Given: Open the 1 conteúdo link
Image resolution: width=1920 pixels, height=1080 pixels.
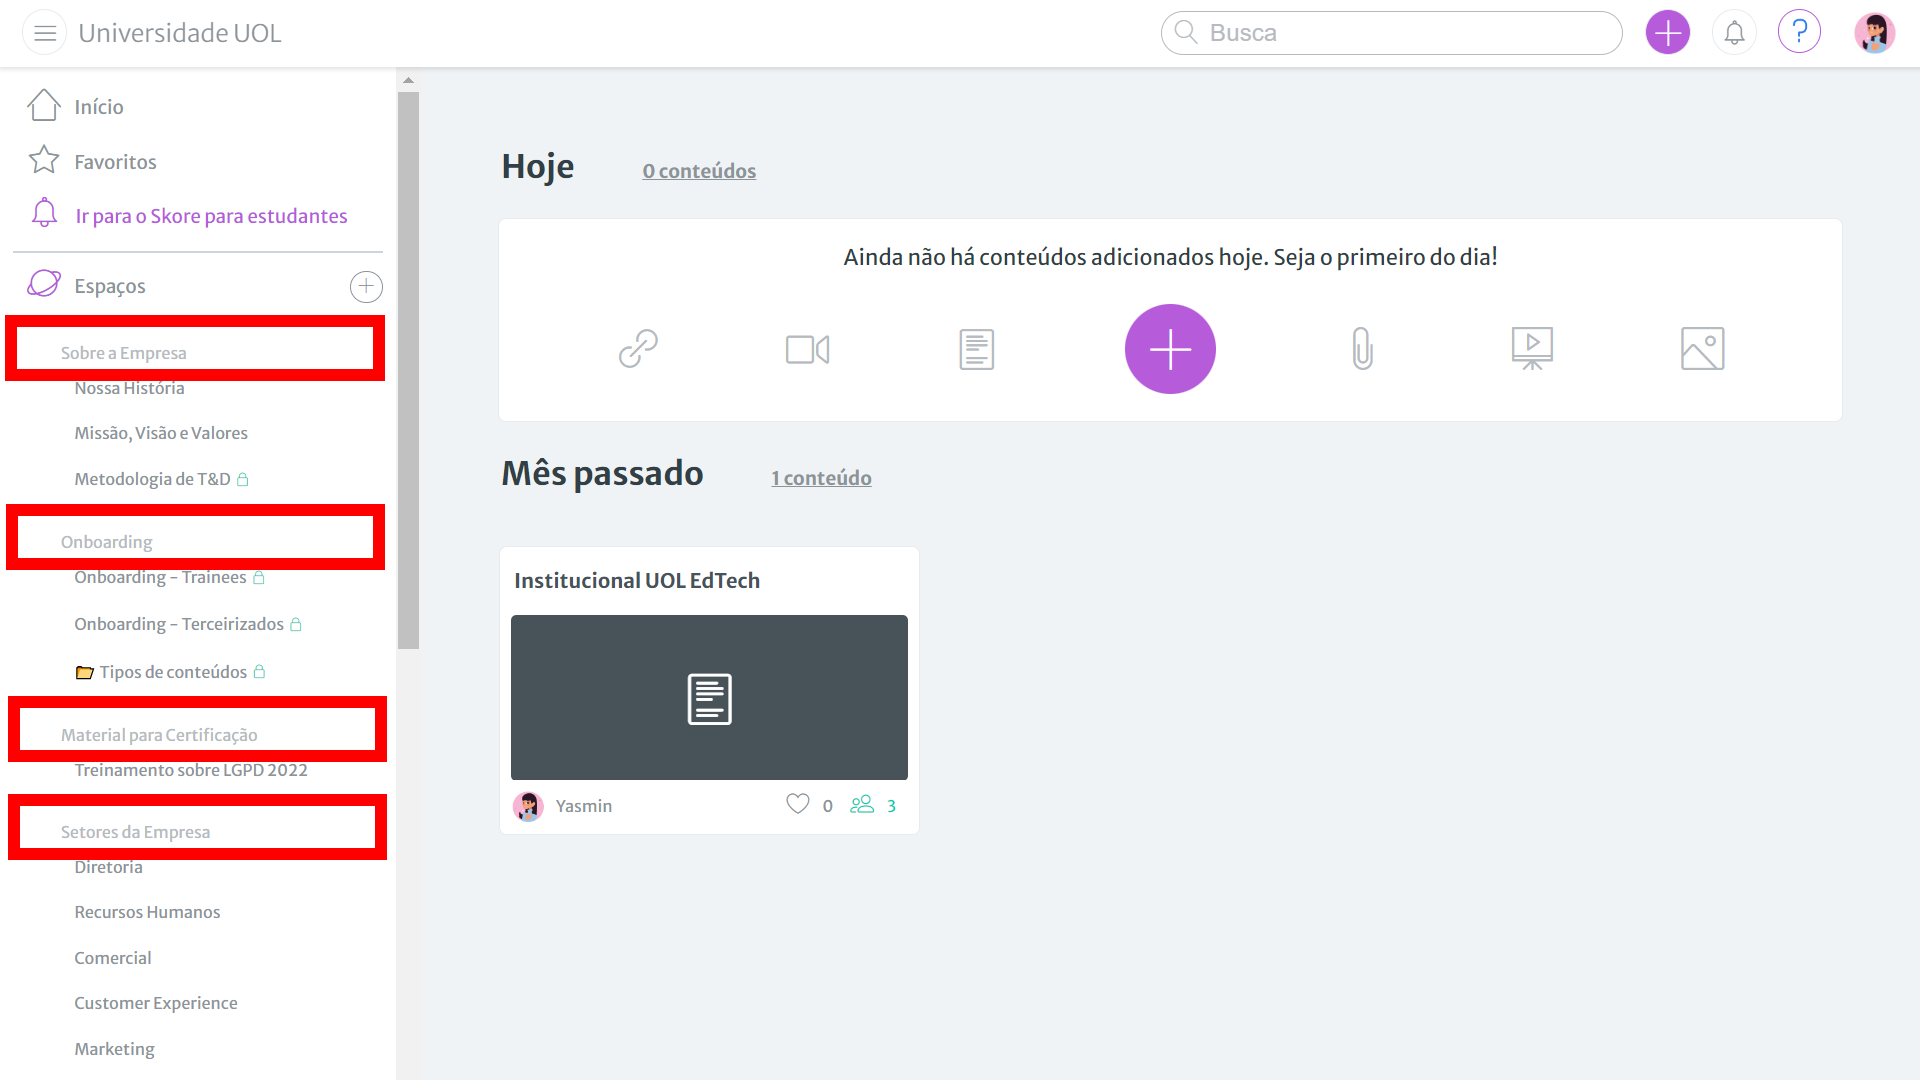Looking at the screenshot, I should click(821, 478).
